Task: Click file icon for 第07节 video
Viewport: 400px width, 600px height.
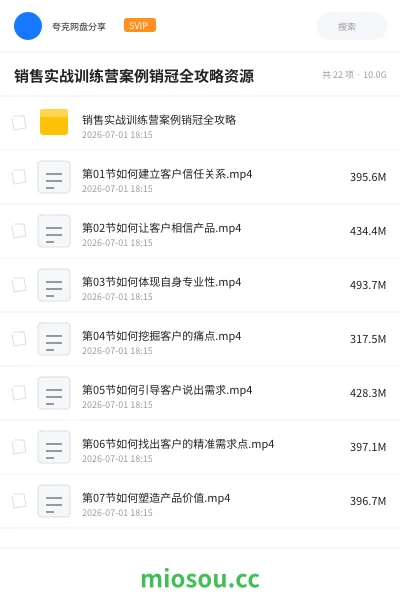Action: [54, 501]
